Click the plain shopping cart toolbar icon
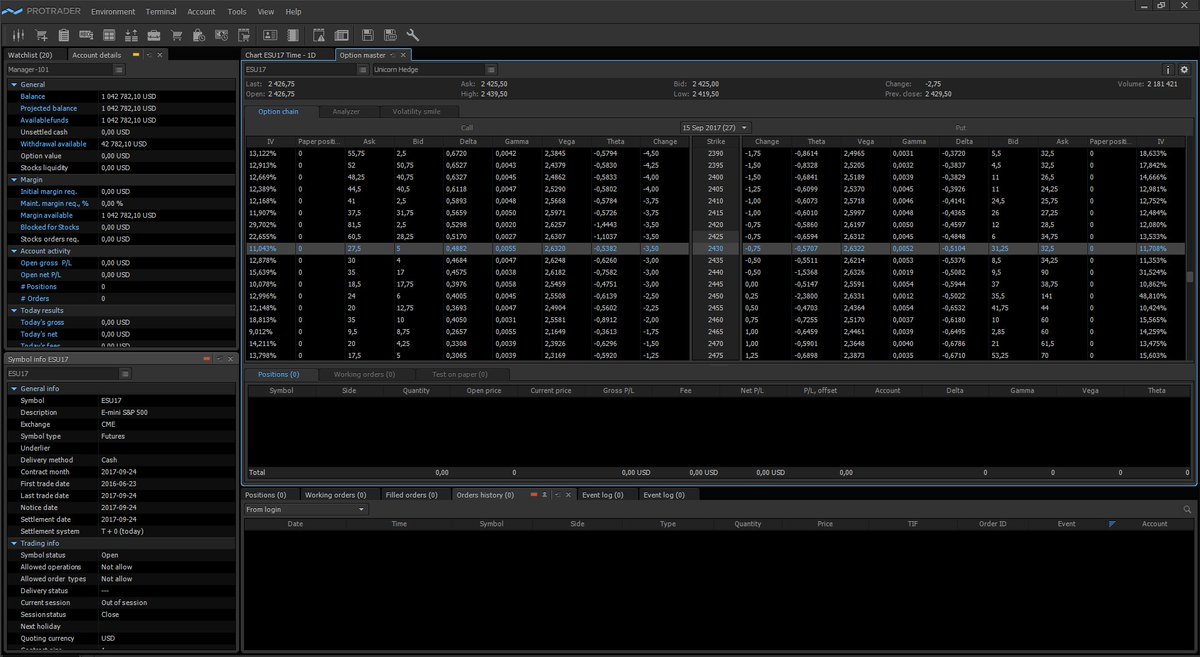The width and height of the screenshot is (1200, 657). (177, 35)
